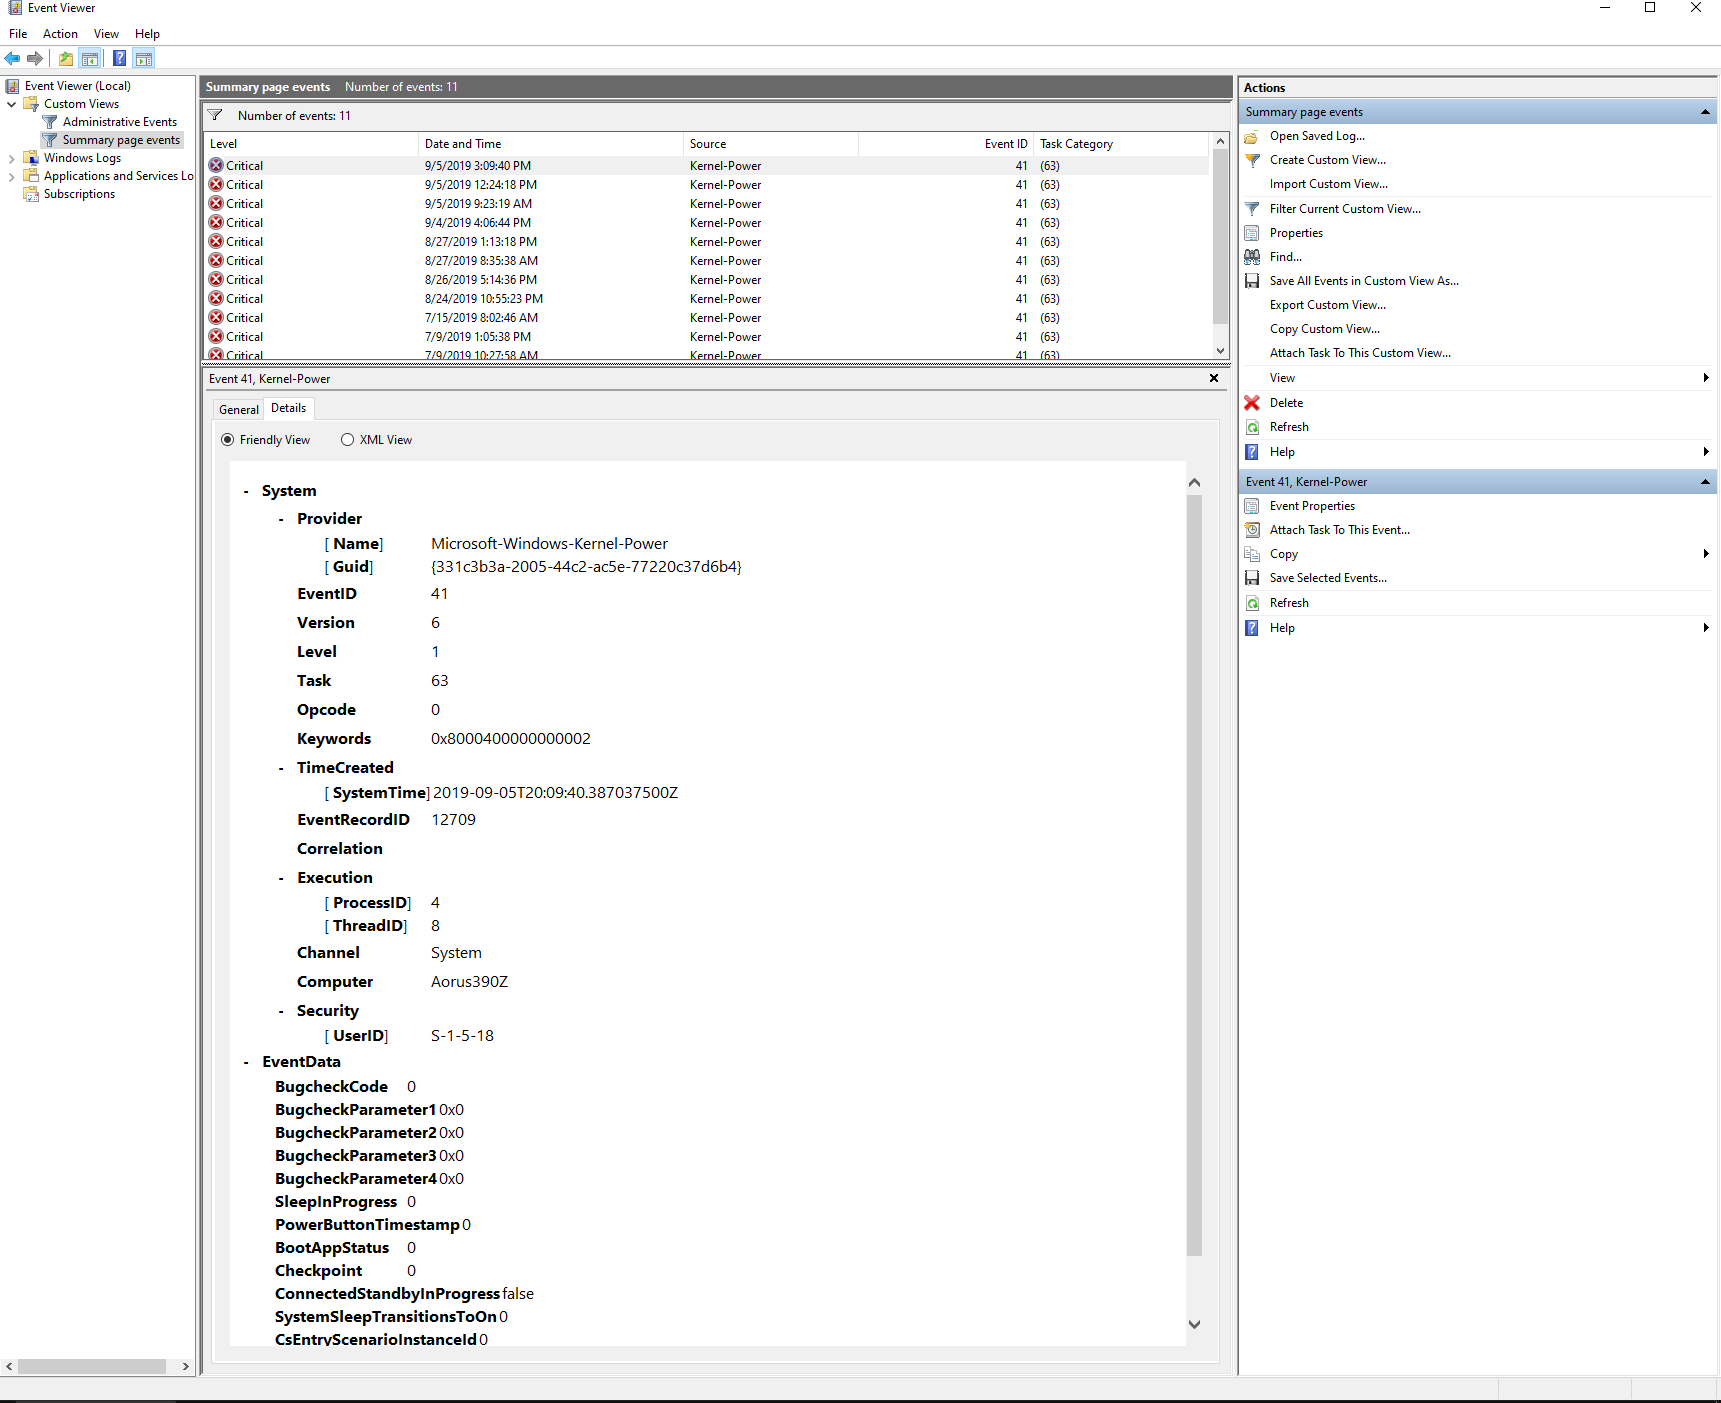Click the Up one level toolbar icon

click(x=66, y=58)
